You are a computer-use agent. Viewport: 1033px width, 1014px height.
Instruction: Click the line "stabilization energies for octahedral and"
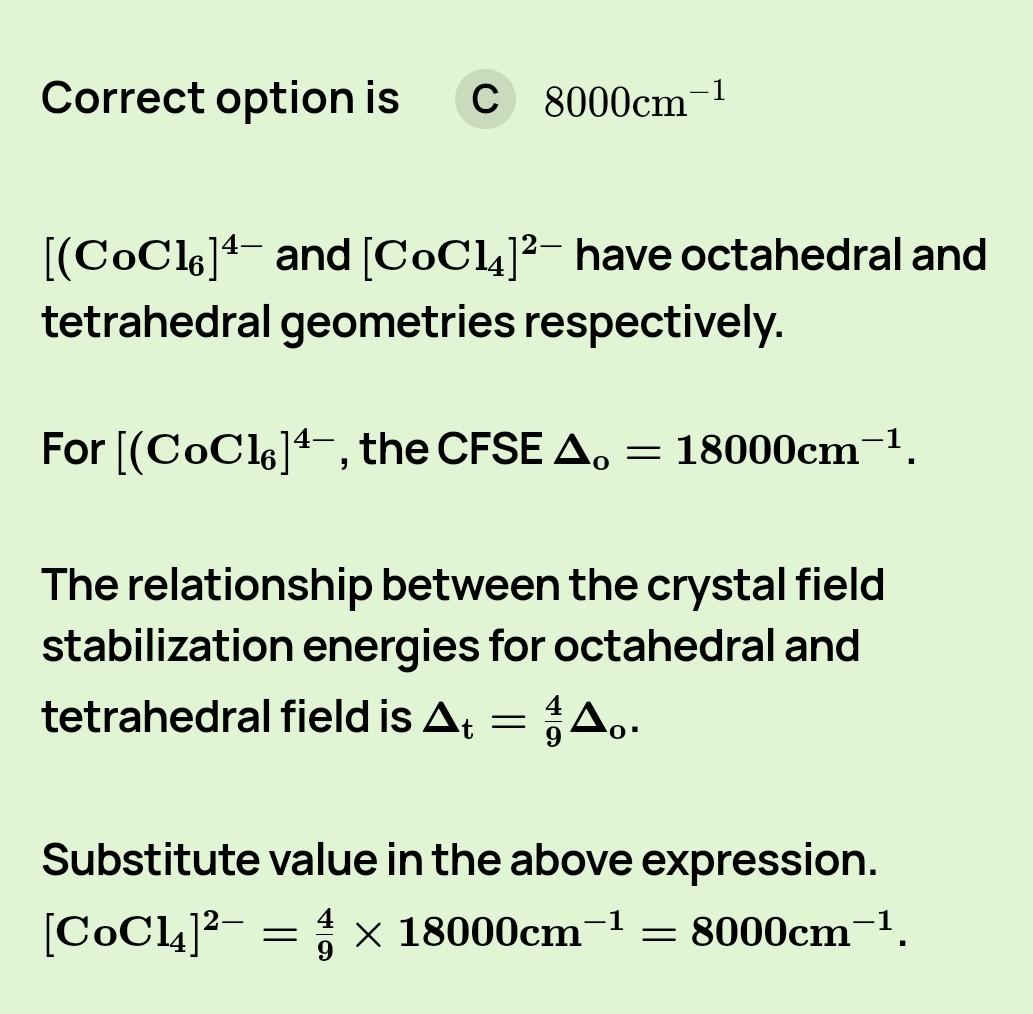click(x=450, y=646)
